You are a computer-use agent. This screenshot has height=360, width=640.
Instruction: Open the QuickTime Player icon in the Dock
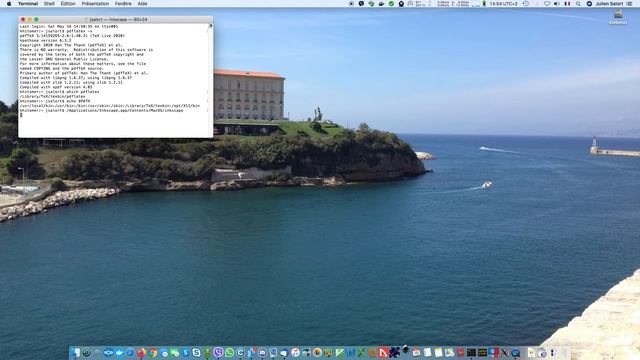tap(516, 352)
